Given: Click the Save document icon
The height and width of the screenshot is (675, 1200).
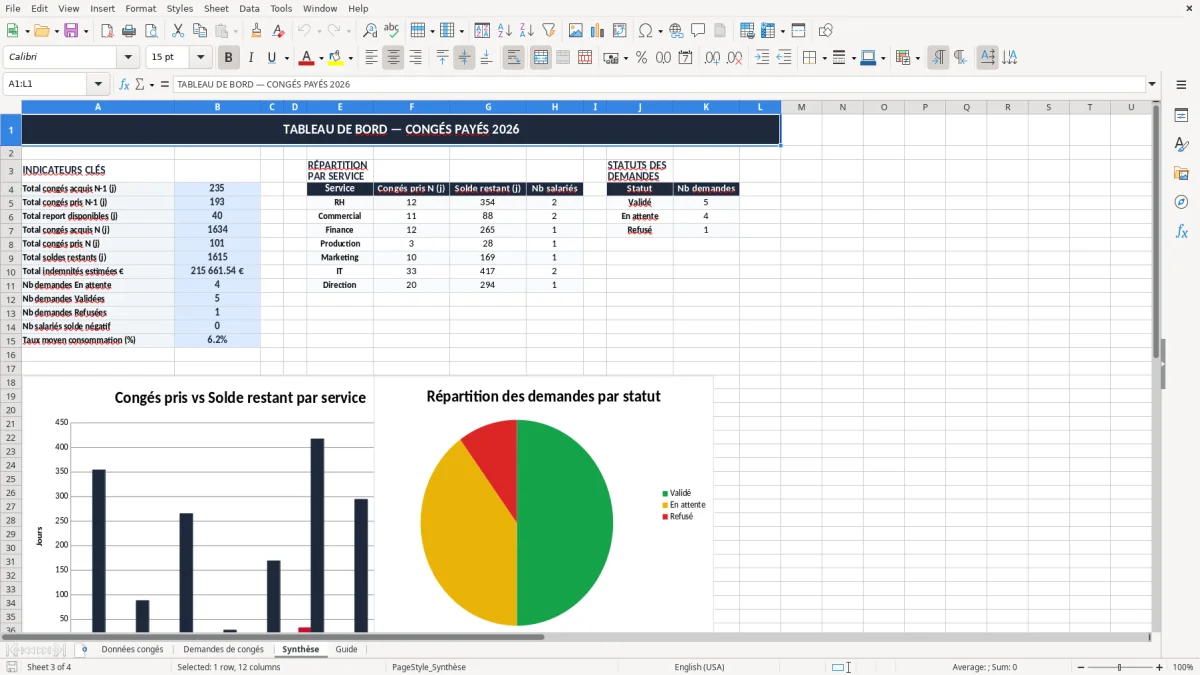Looking at the screenshot, I should [x=71, y=31].
